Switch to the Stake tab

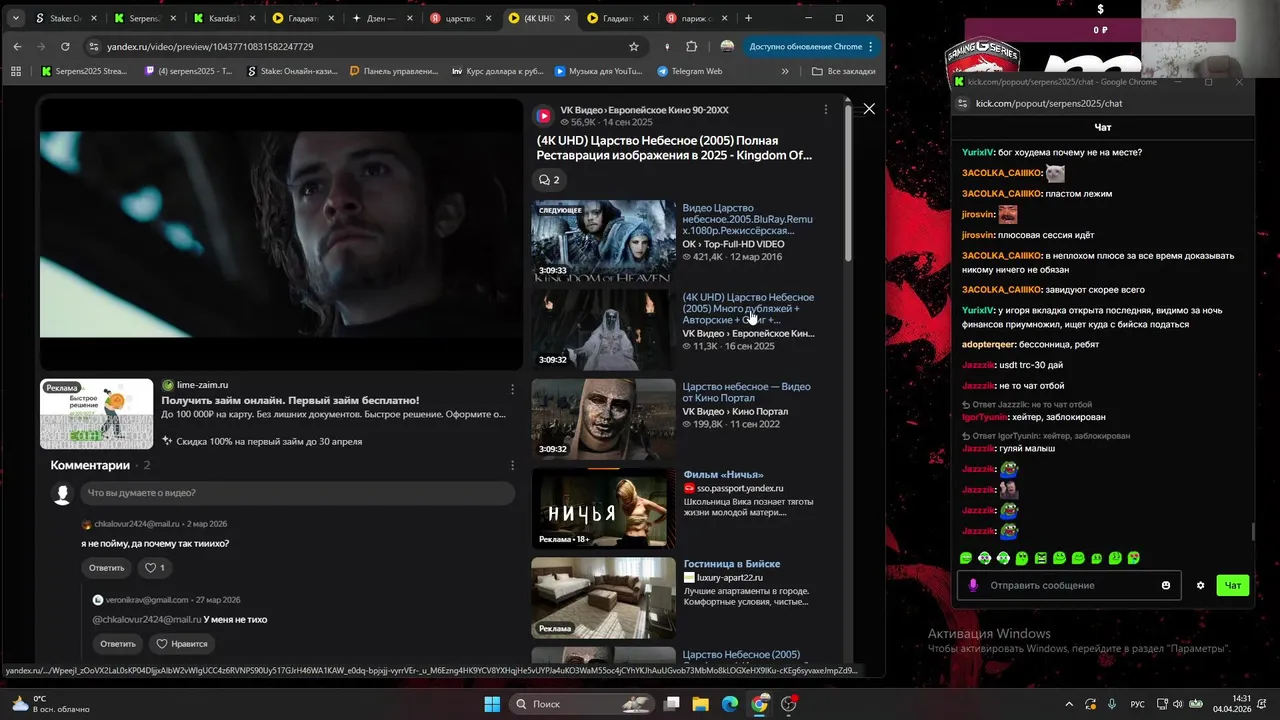point(65,18)
